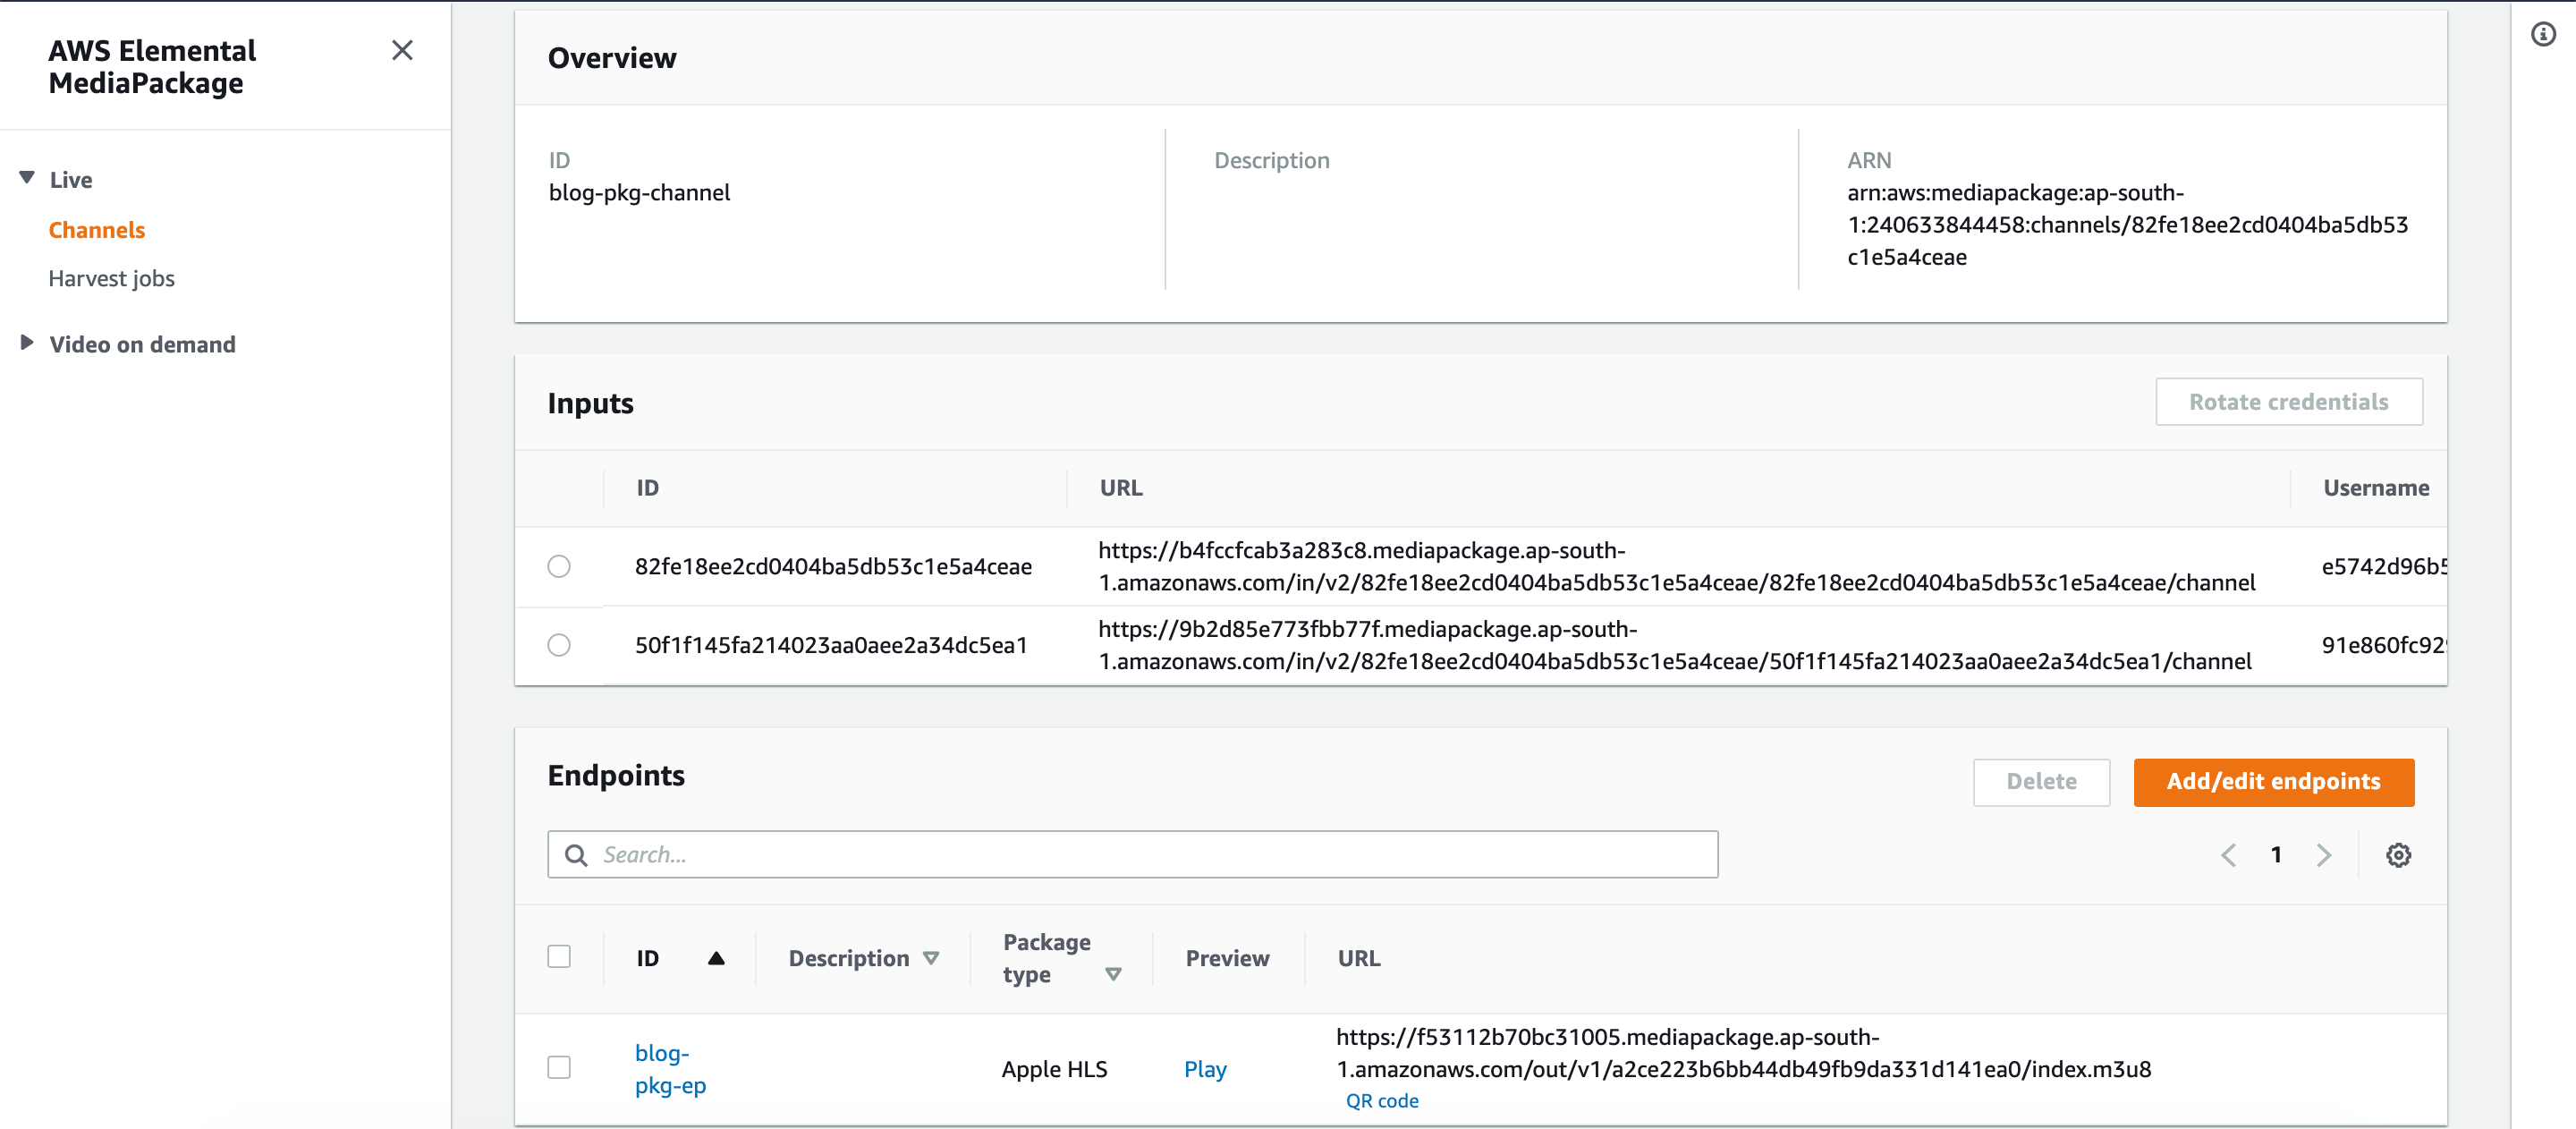This screenshot has width=2576, height=1129.
Task: Click the Endpoints Preview column header
Action: 1227,958
